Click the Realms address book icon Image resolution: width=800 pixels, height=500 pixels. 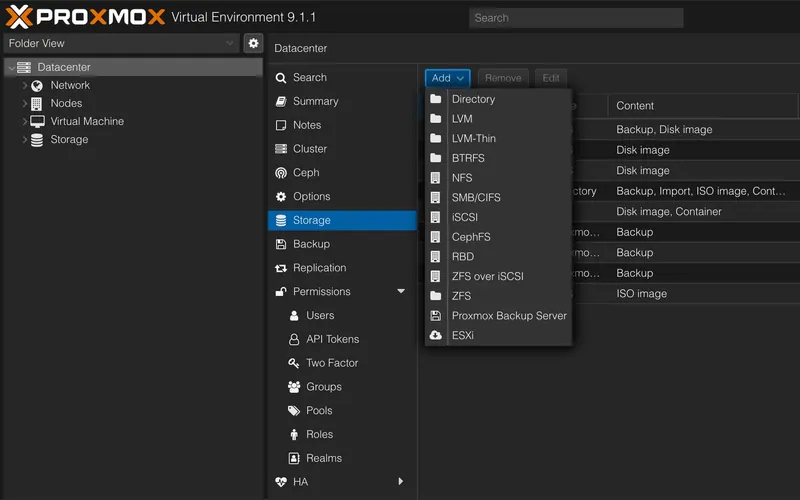pyautogui.click(x=294, y=458)
